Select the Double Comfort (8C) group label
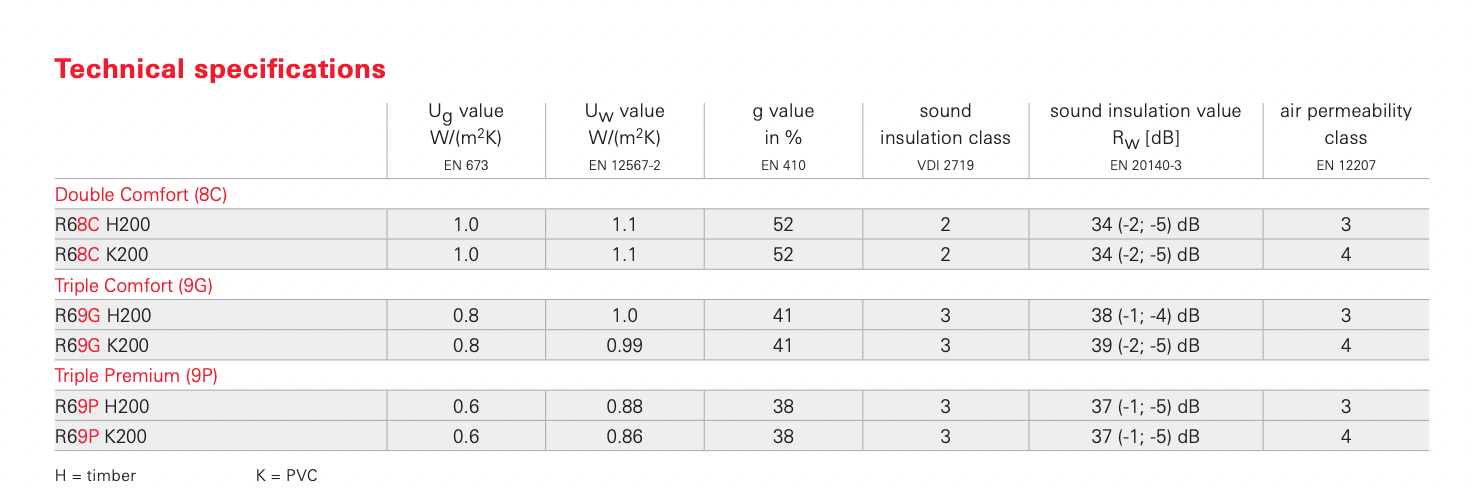The width and height of the screenshot is (1470, 490). coord(141,195)
